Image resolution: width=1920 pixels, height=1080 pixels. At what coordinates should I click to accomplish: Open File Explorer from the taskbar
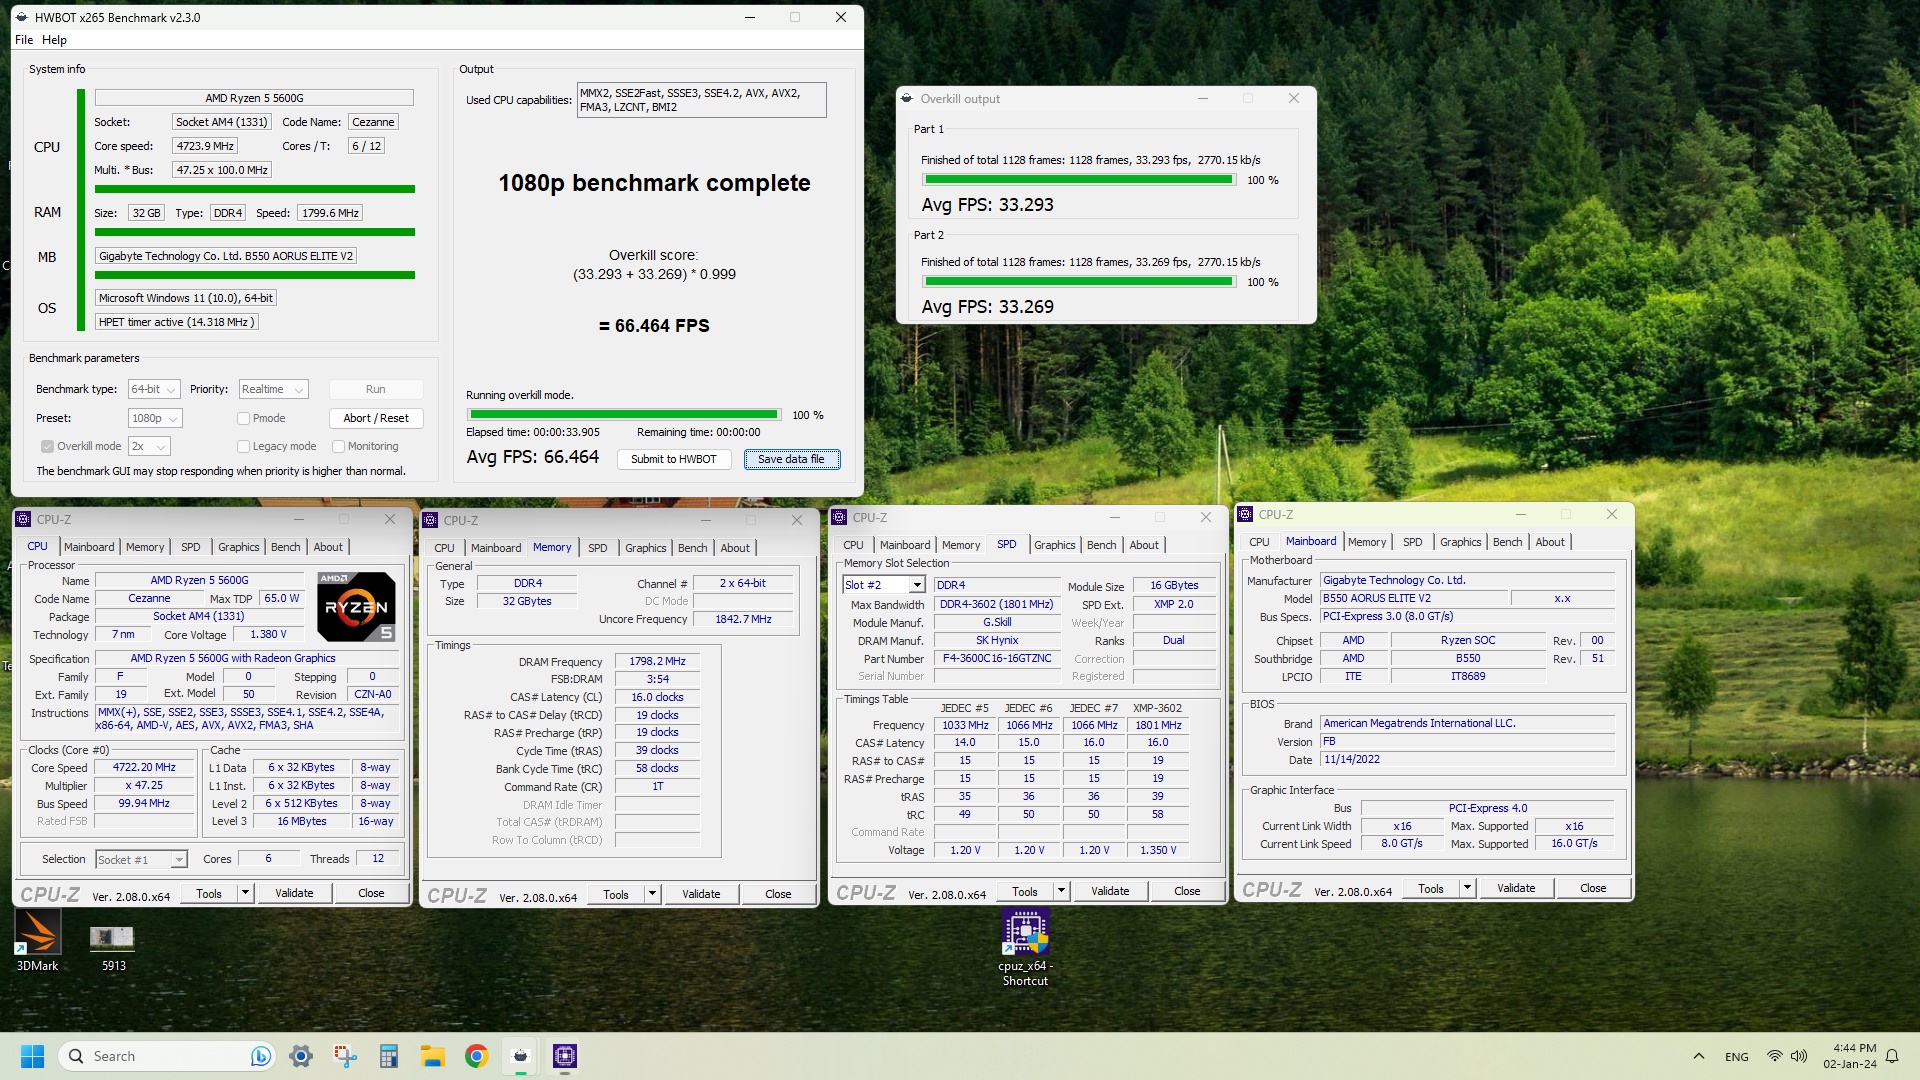(x=433, y=1056)
